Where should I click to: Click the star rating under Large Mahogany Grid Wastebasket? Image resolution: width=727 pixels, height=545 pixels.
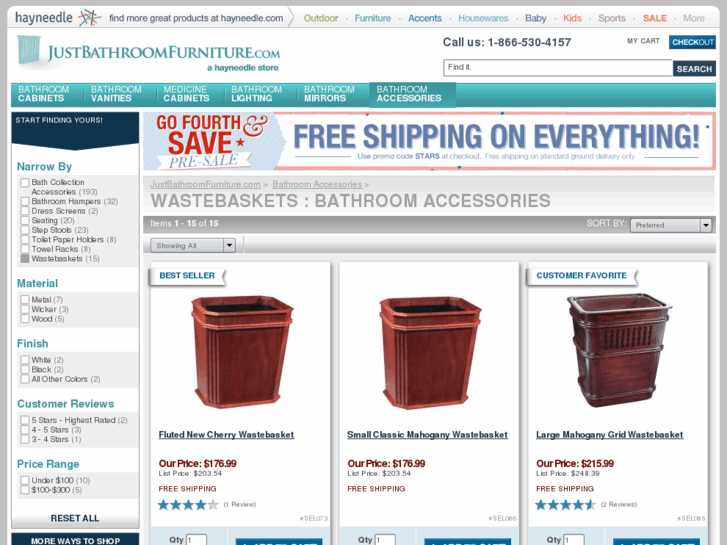(565, 505)
